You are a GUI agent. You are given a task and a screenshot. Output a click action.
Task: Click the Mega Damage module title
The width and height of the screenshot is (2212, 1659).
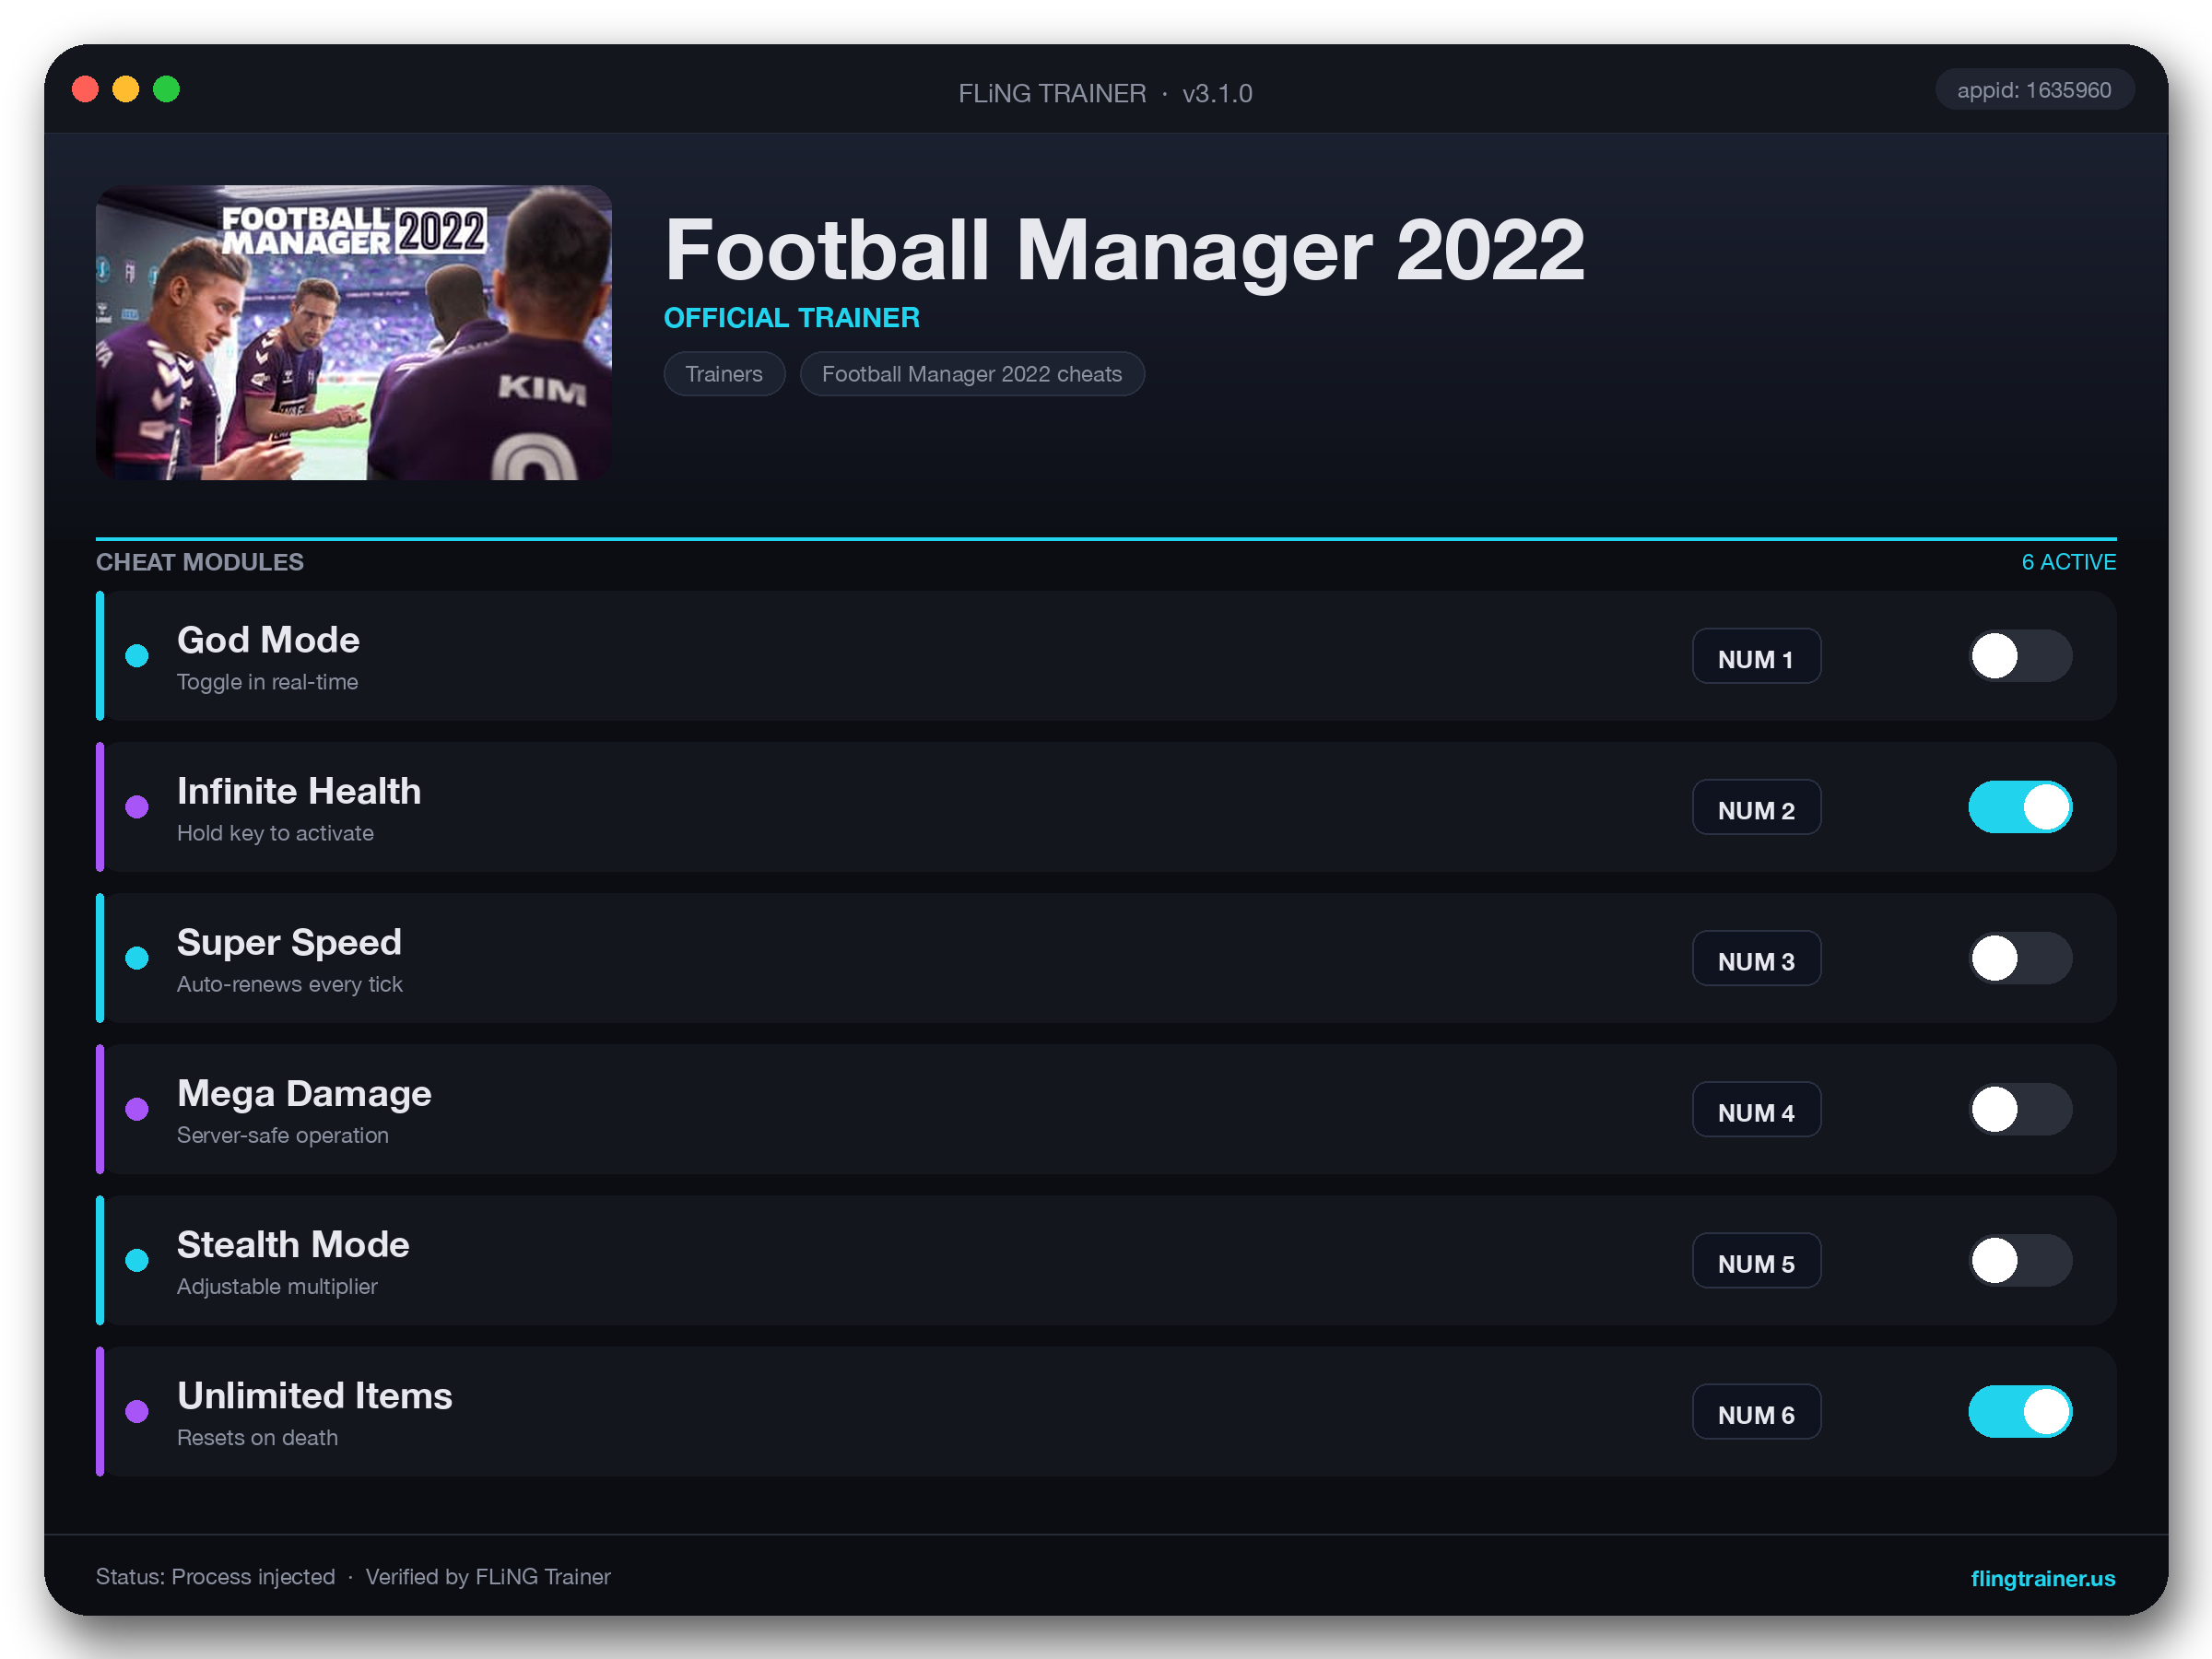click(304, 1093)
